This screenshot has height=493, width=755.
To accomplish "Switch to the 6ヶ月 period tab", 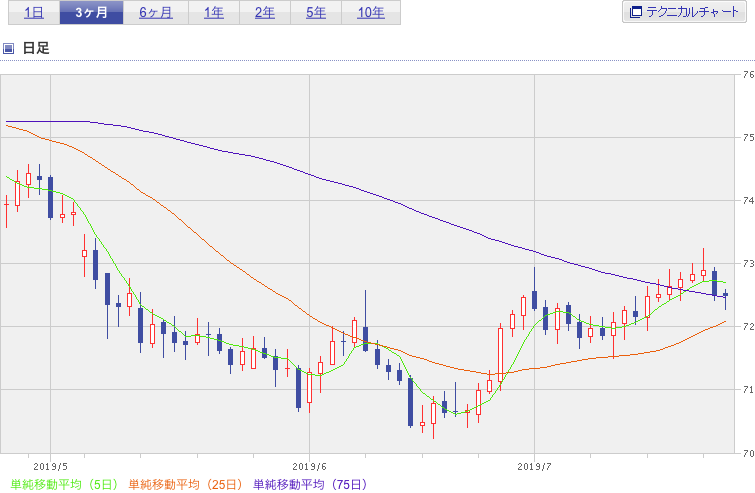I will click(x=156, y=13).
